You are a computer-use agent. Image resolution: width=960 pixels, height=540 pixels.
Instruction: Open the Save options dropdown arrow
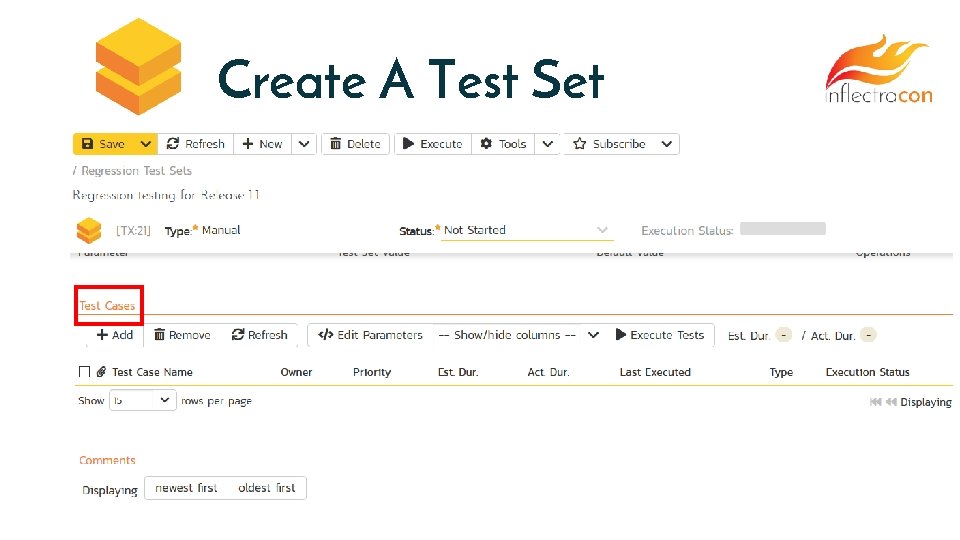146,144
